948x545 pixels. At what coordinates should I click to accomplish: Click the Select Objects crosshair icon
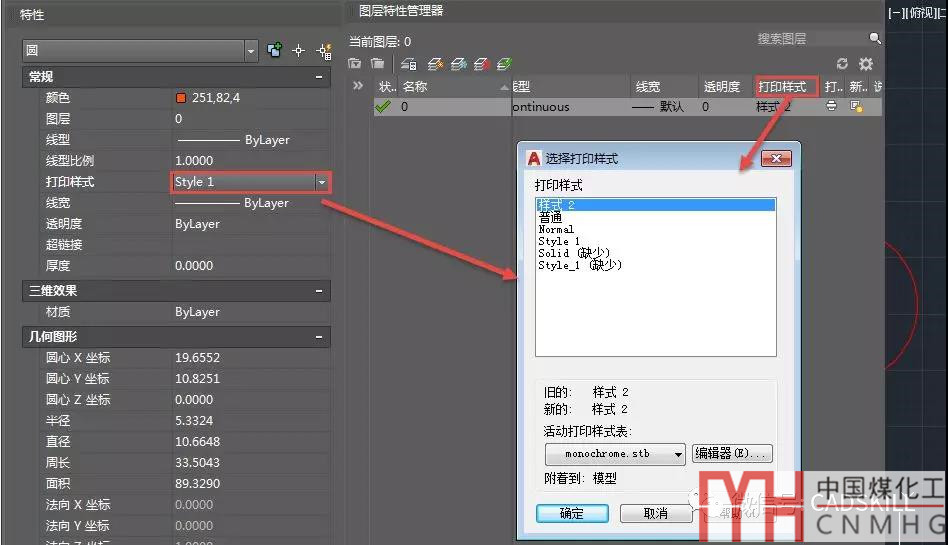pyautogui.click(x=298, y=50)
